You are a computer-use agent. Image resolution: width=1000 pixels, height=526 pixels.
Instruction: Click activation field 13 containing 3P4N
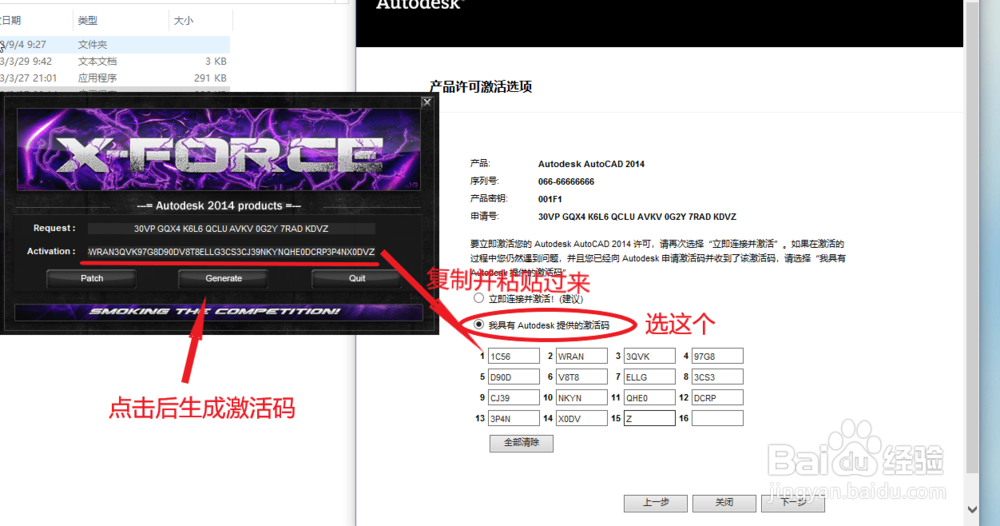(513, 418)
